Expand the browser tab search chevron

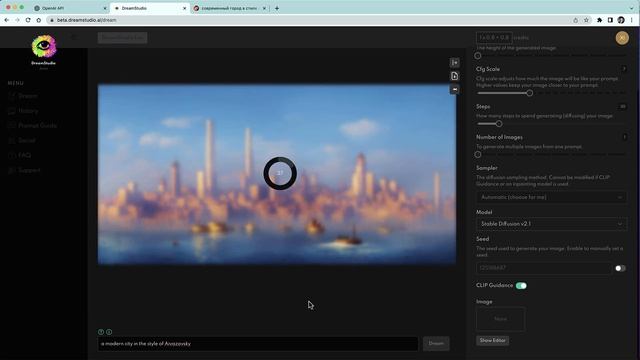point(631,8)
